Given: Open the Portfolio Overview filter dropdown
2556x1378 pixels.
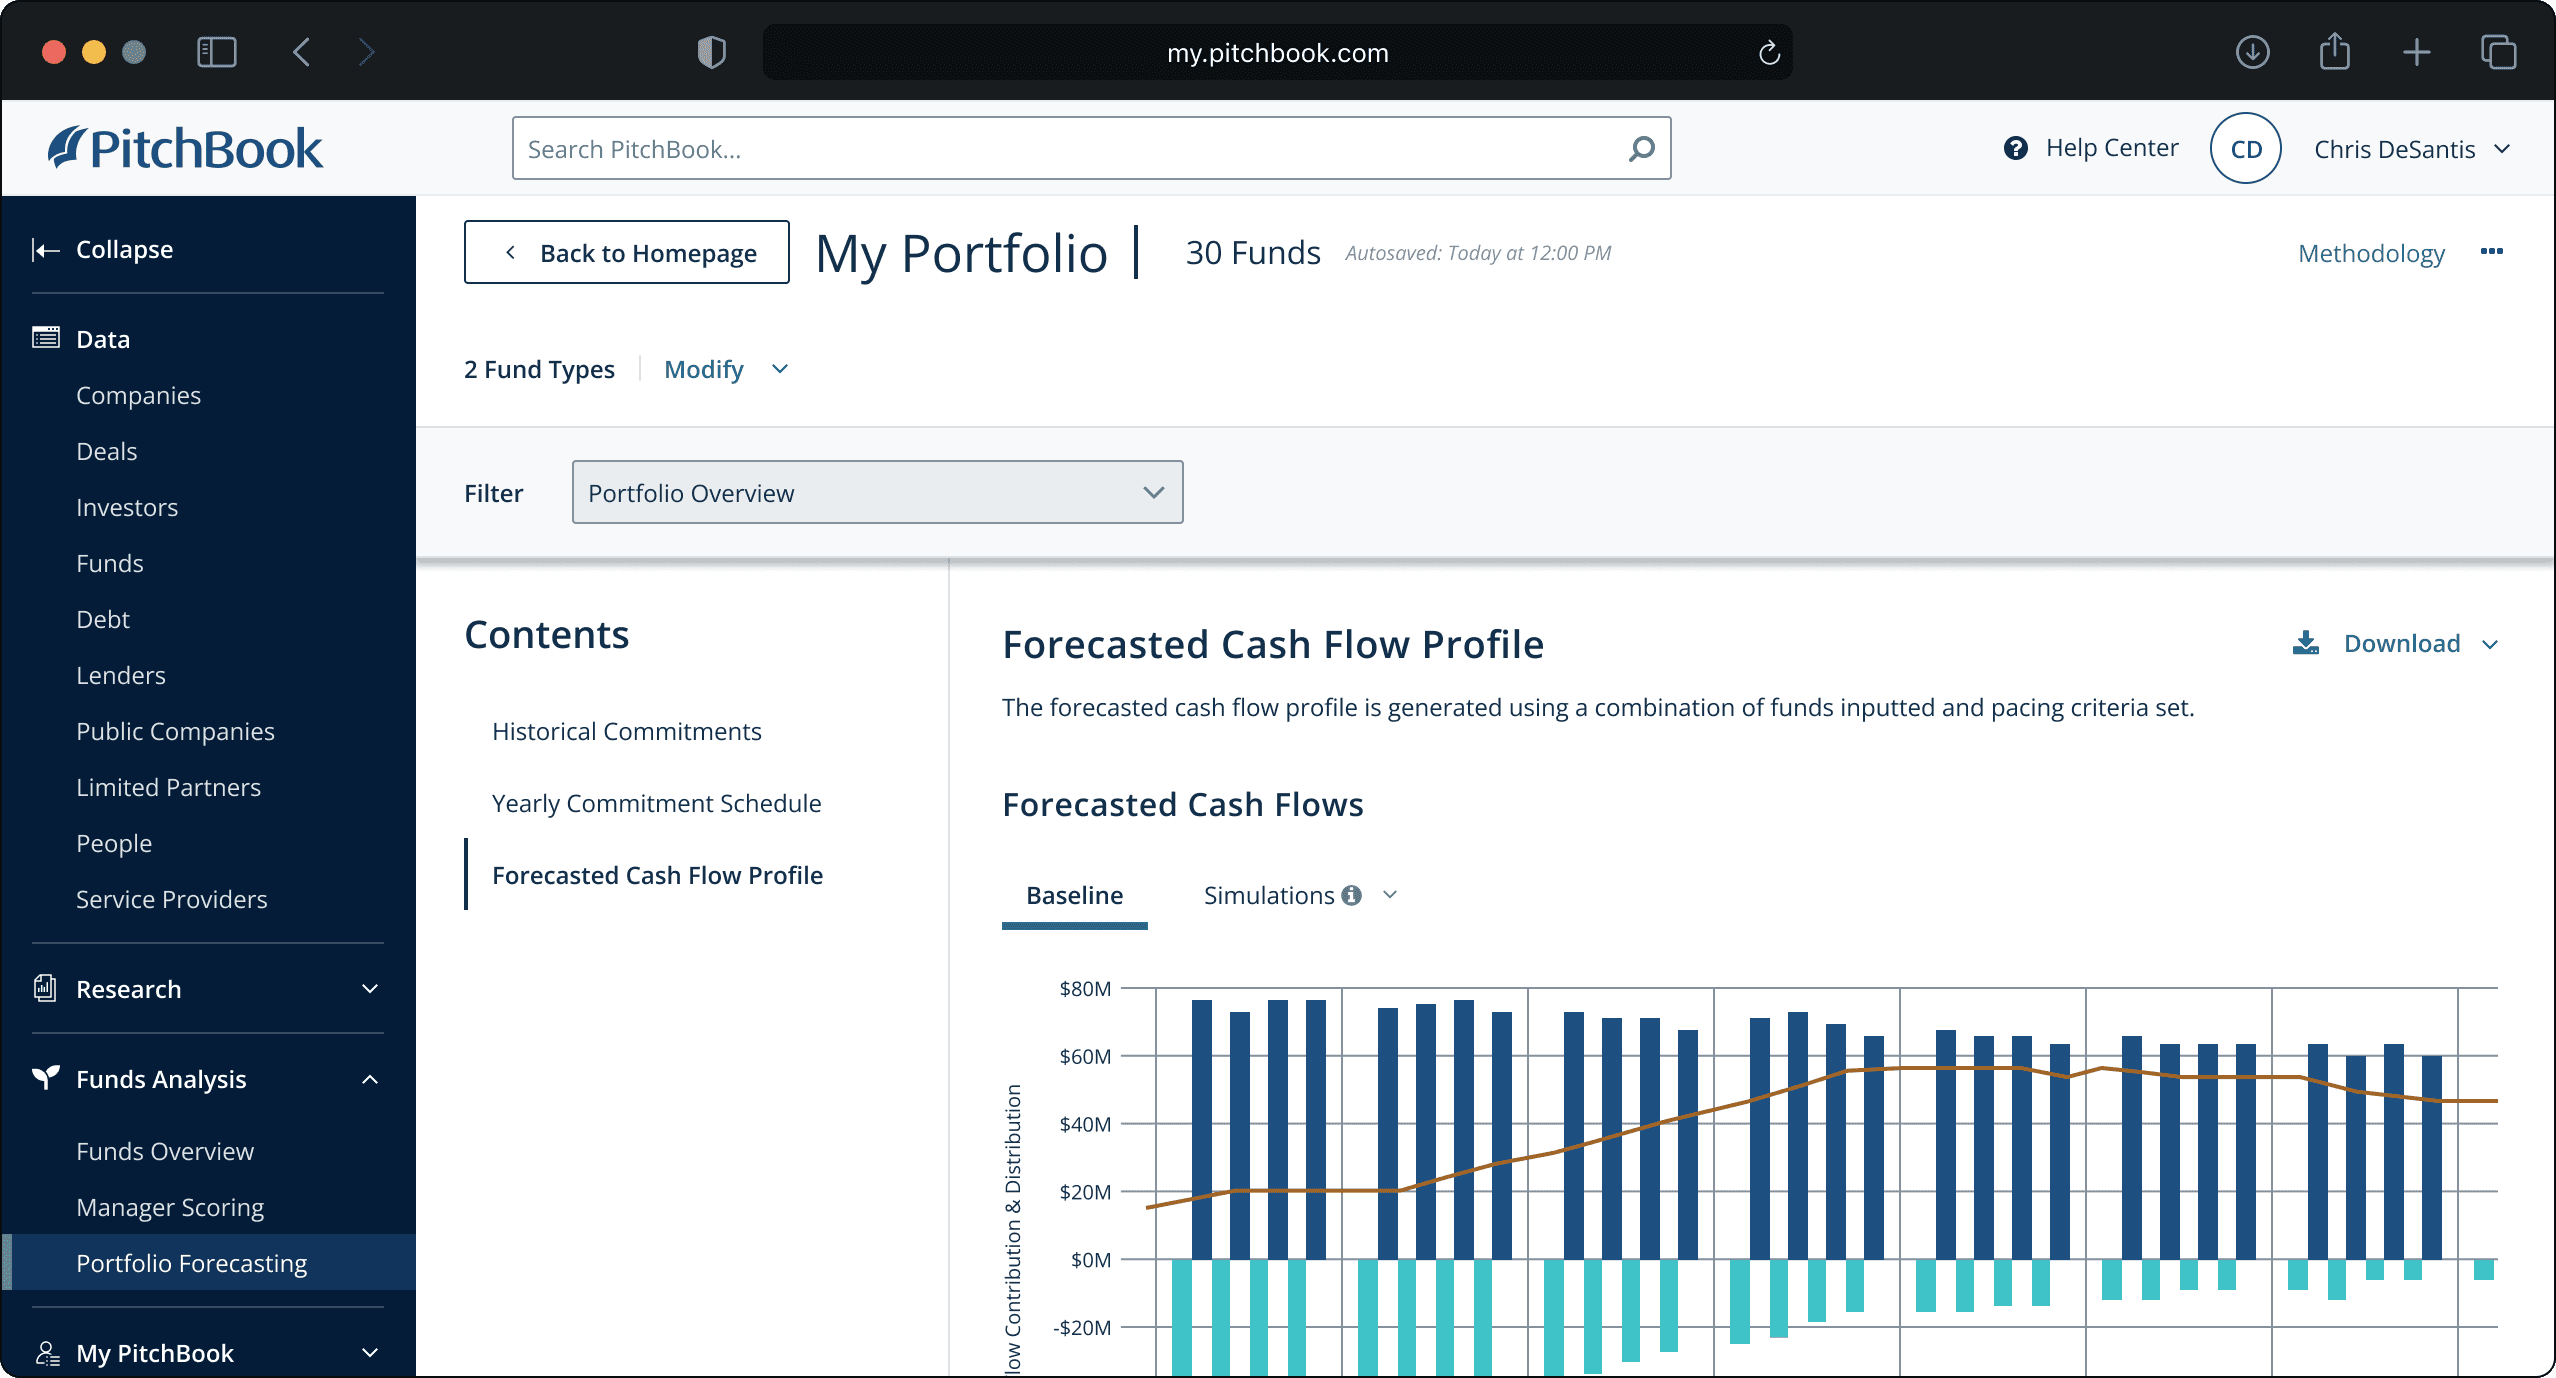Looking at the screenshot, I should click(877, 492).
